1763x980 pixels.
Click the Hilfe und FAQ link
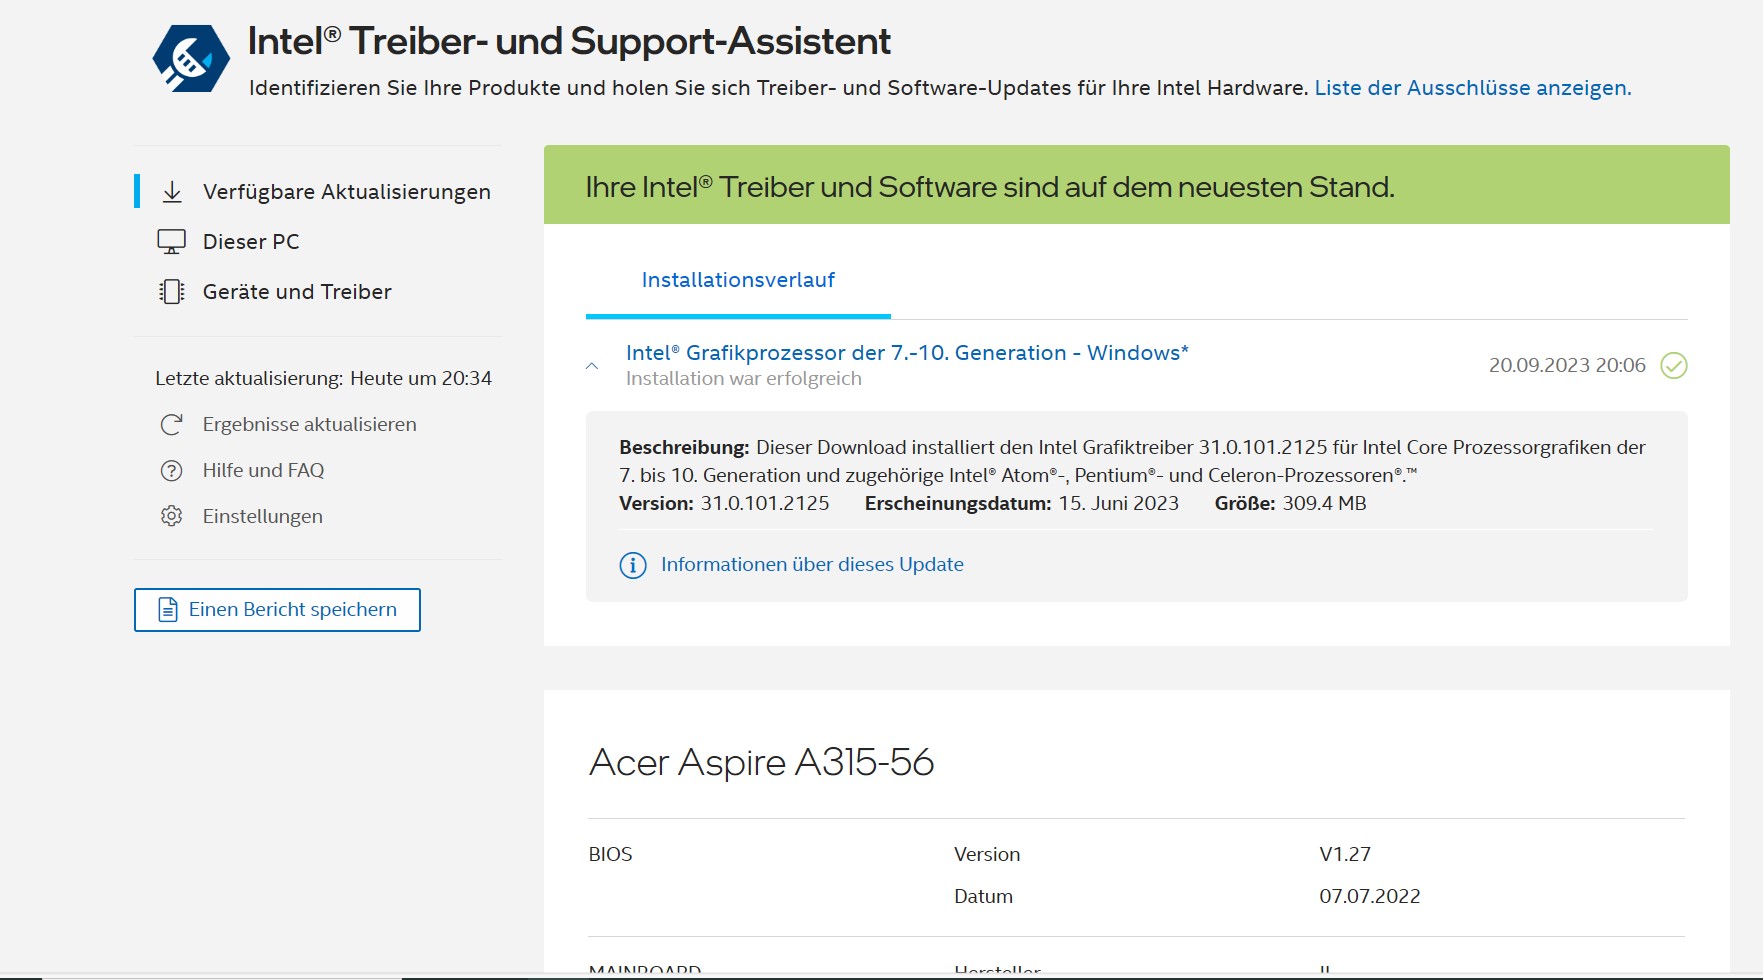[x=263, y=471]
